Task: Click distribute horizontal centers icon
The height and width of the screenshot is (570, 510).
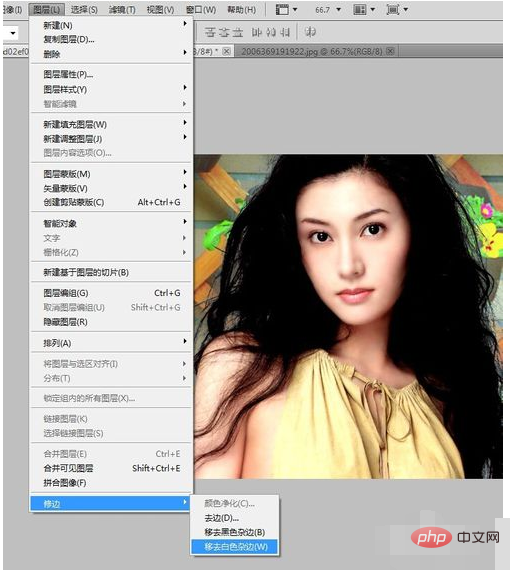Action: (271, 32)
